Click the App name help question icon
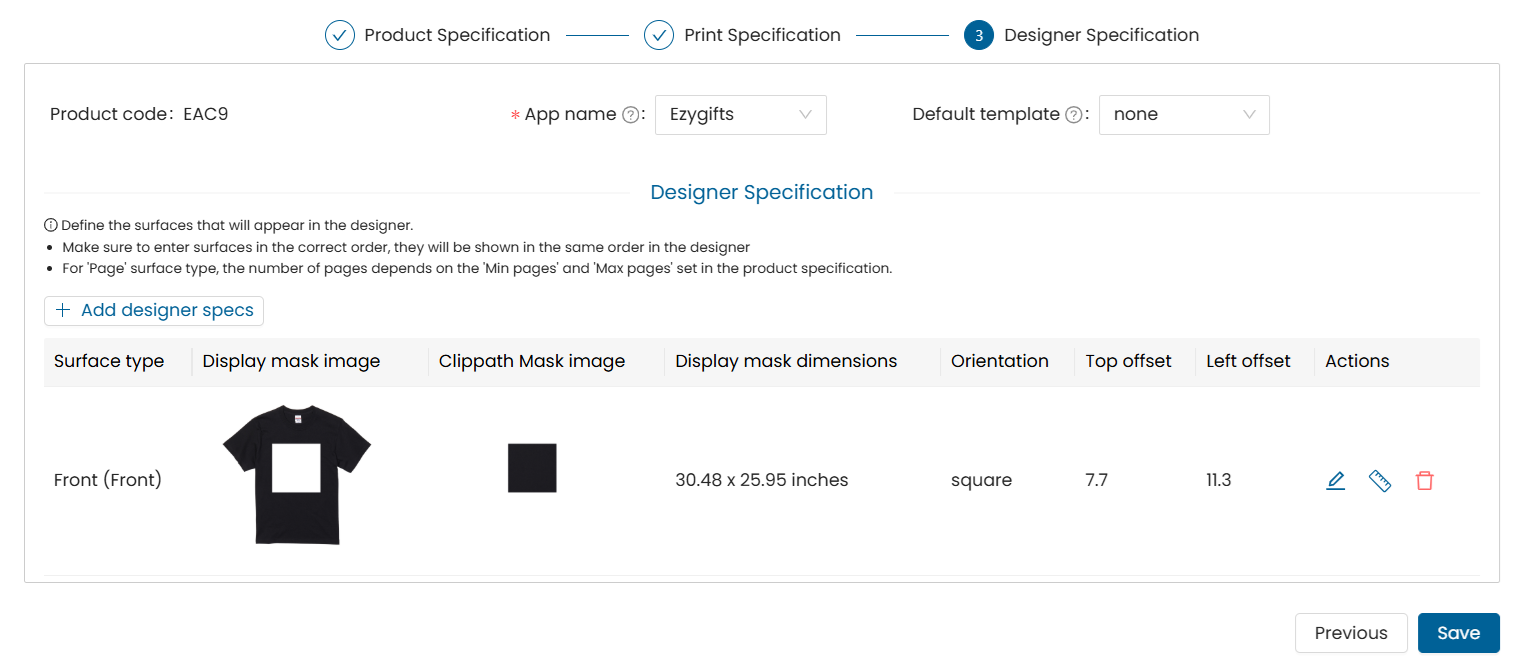The height and width of the screenshot is (671, 1526). pyautogui.click(x=630, y=115)
